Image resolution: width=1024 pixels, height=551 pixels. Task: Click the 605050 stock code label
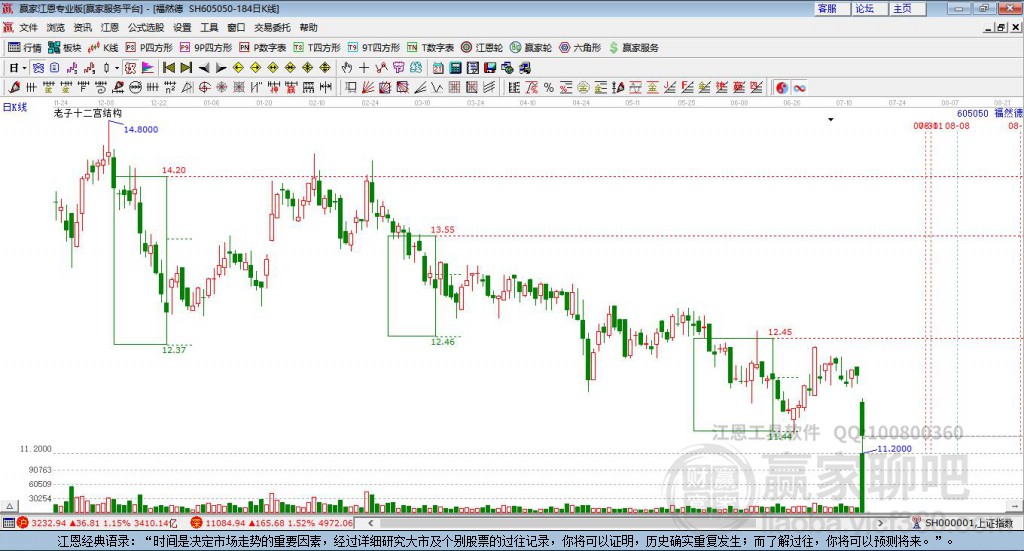(x=972, y=113)
